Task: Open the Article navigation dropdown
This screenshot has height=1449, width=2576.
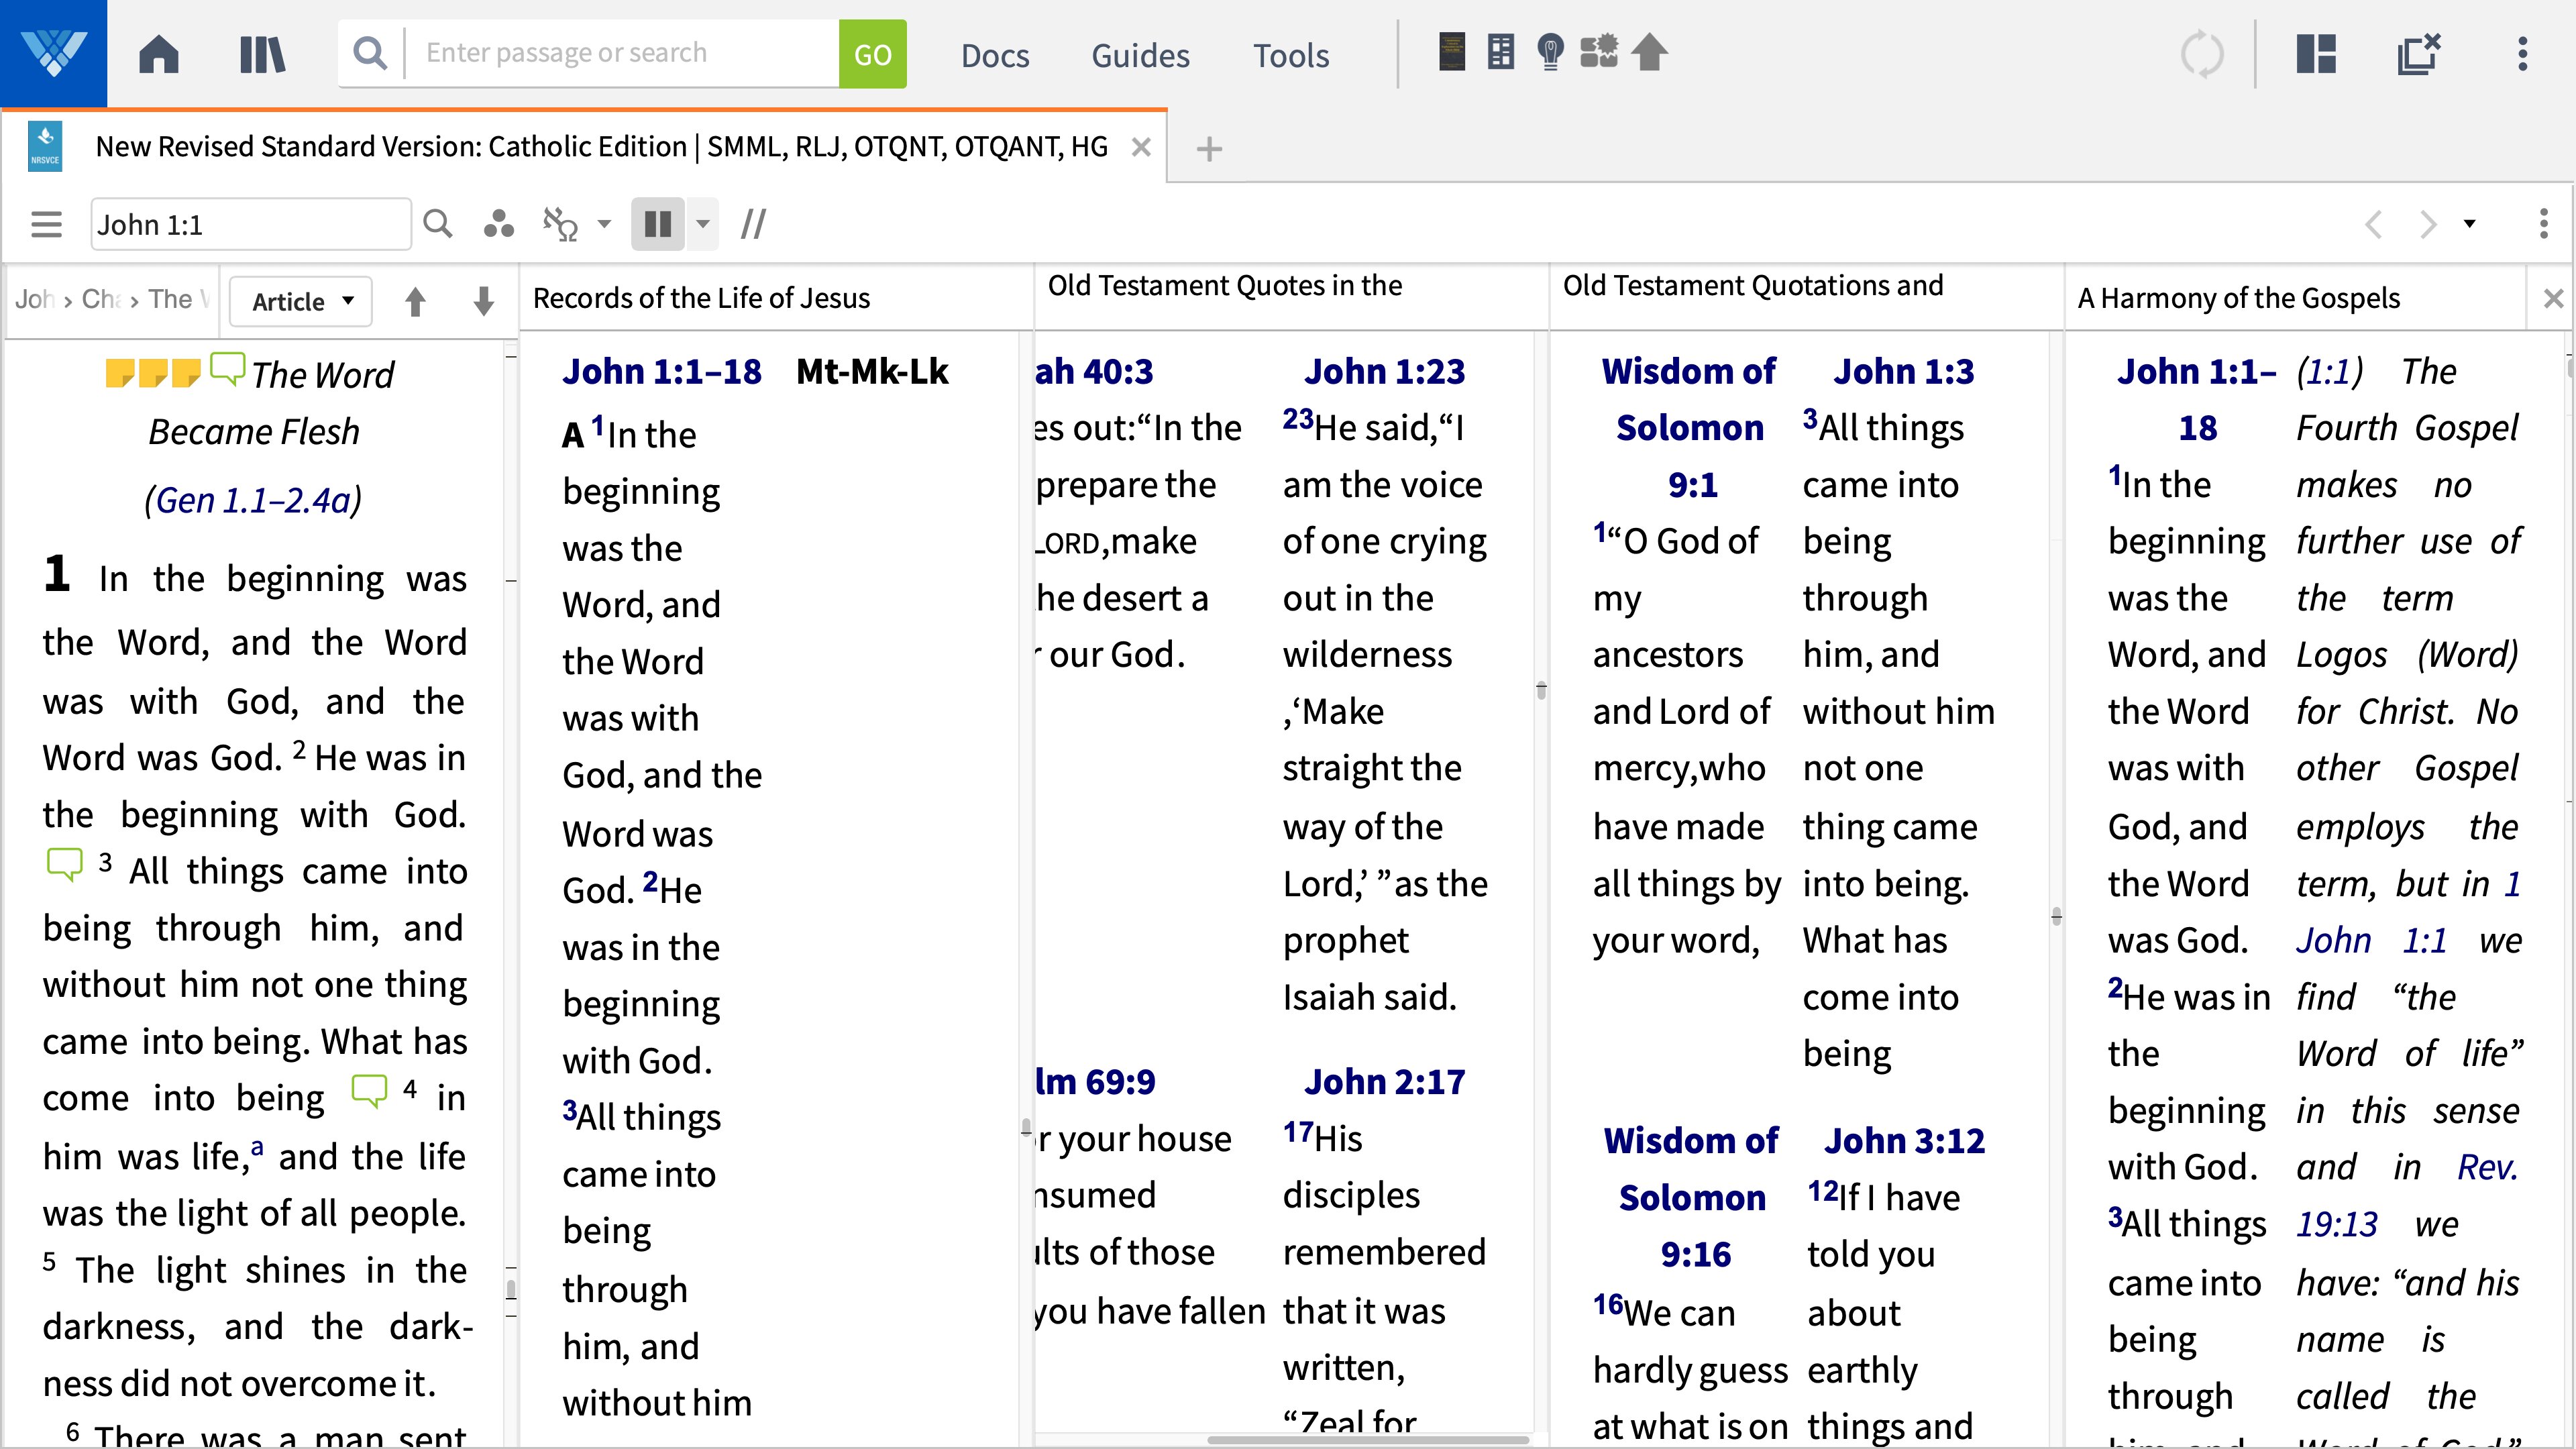Action: pos(301,301)
